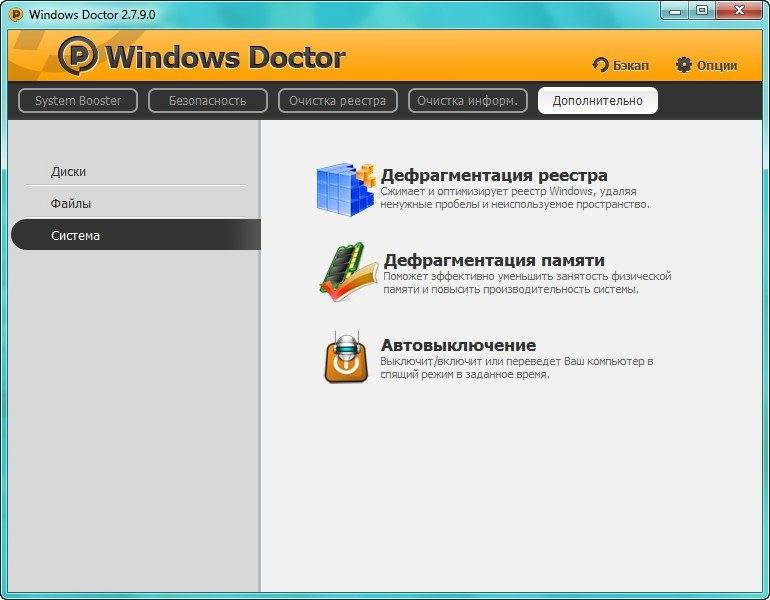Click the auto shutdown power icon

tap(346, 357)
